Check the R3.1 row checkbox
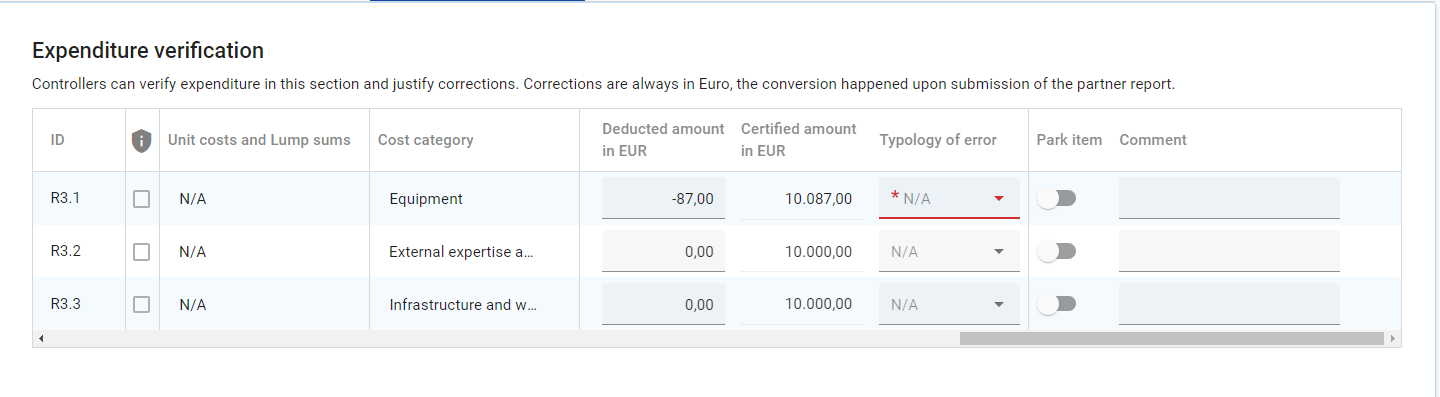 point(142,199)
